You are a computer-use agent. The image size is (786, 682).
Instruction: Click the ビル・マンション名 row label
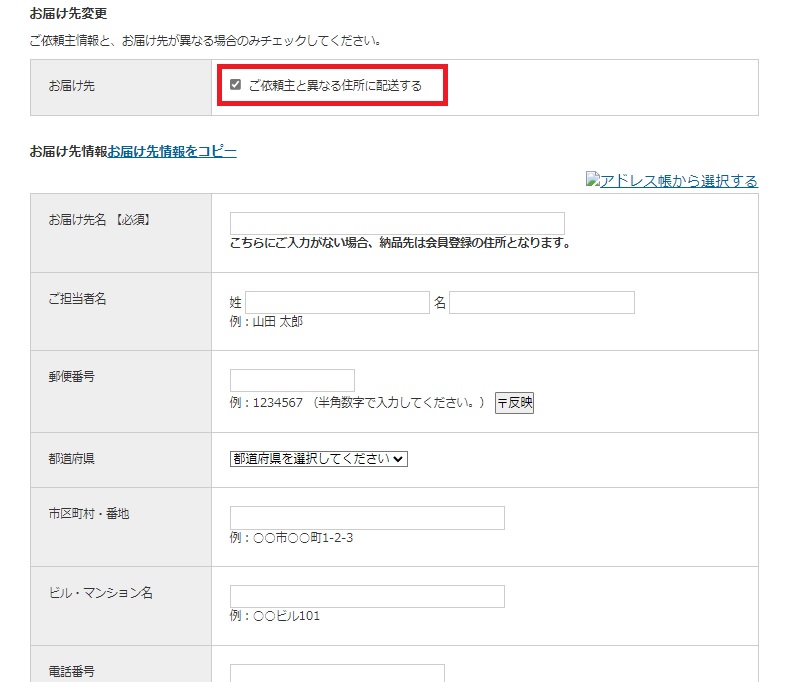tap(100, 593)
